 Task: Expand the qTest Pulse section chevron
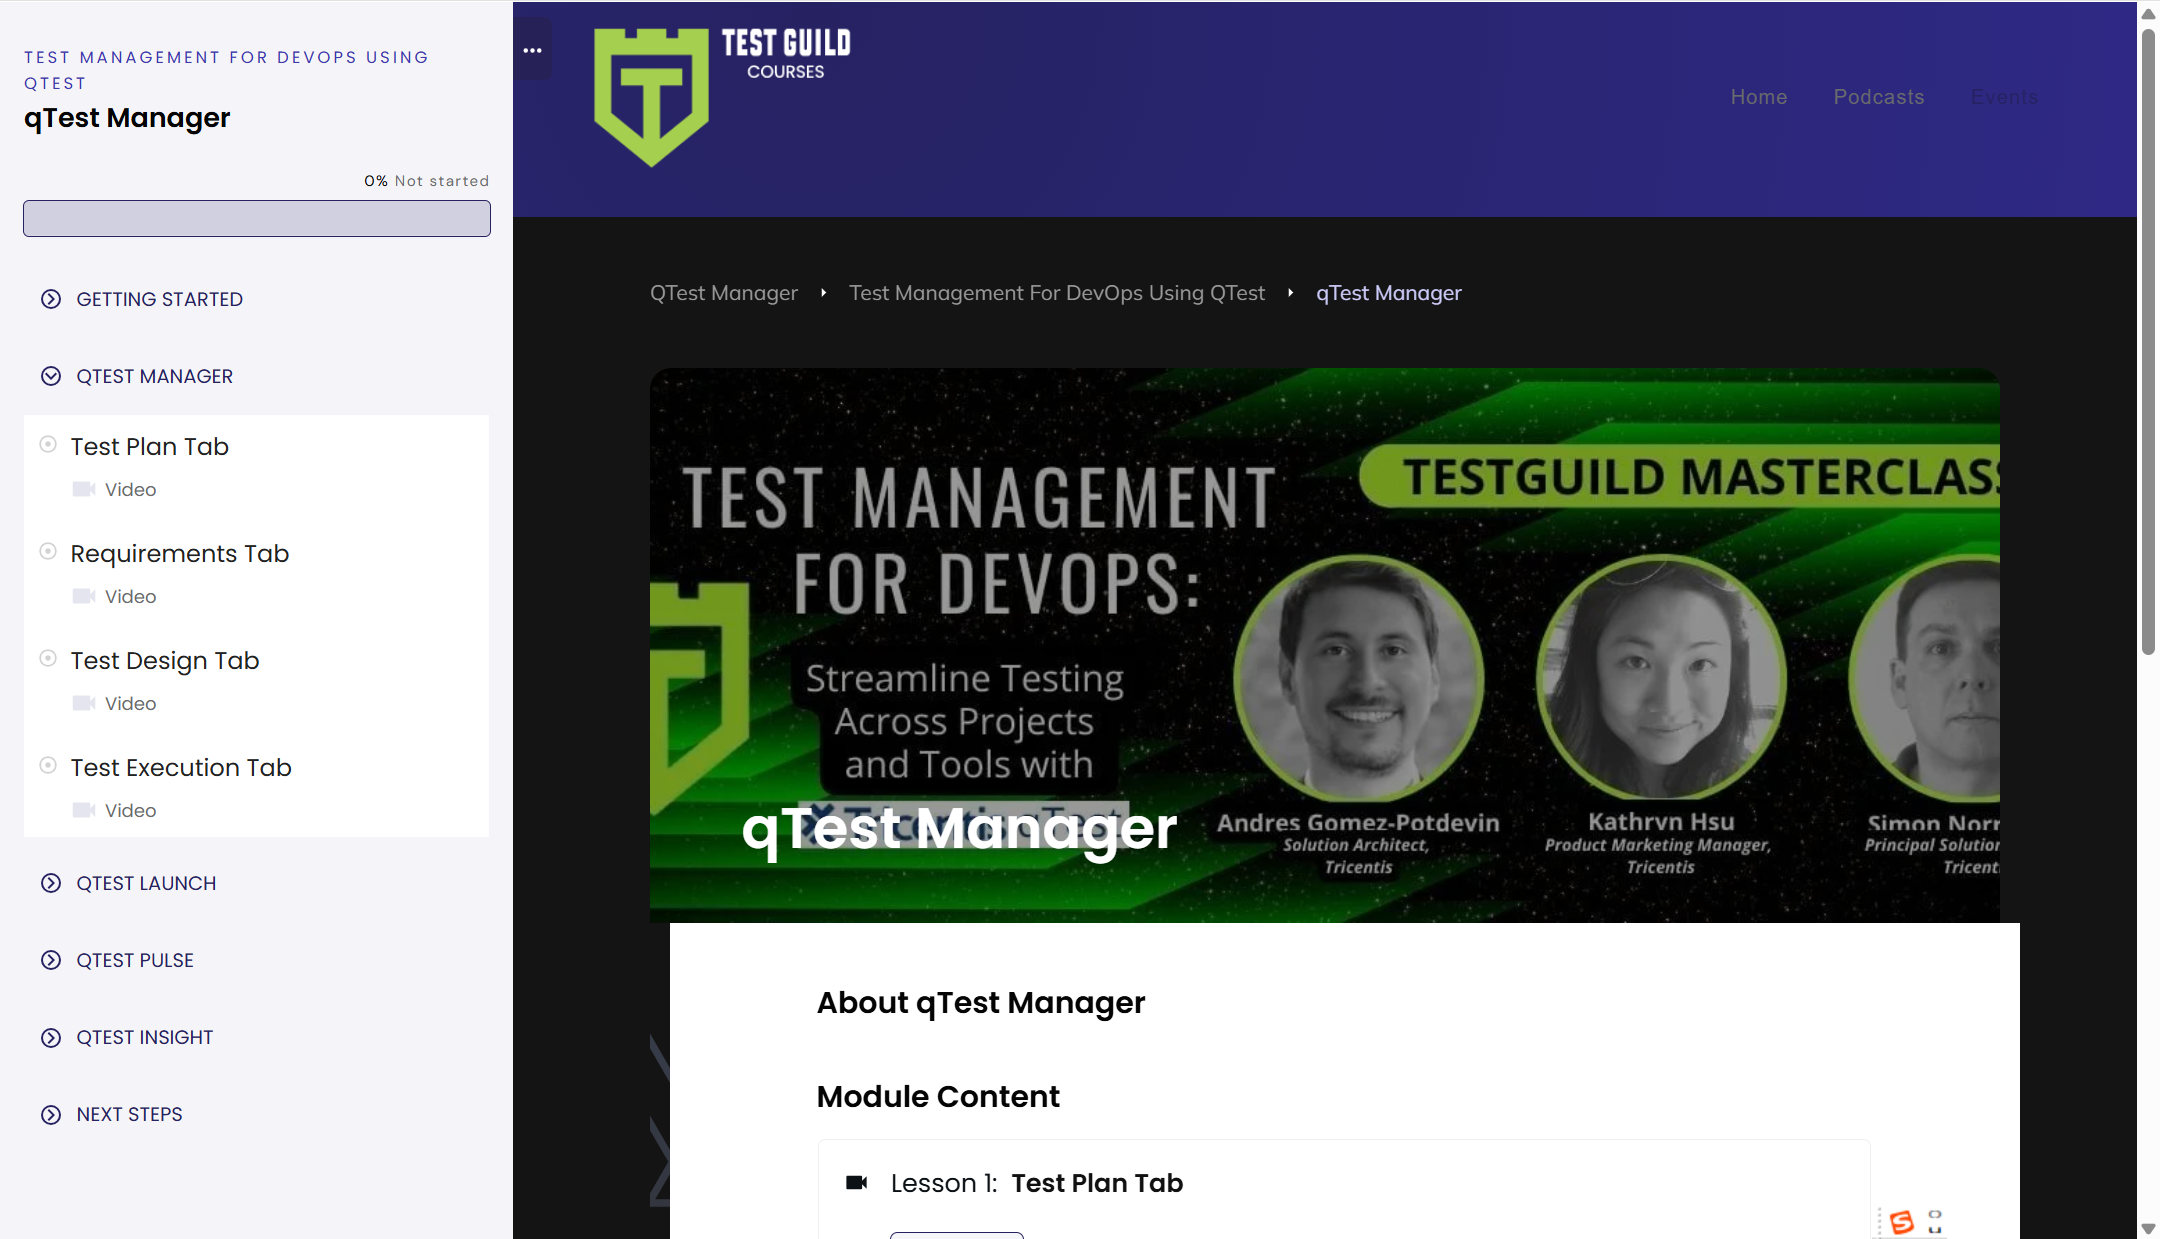[x=51, y=960]
